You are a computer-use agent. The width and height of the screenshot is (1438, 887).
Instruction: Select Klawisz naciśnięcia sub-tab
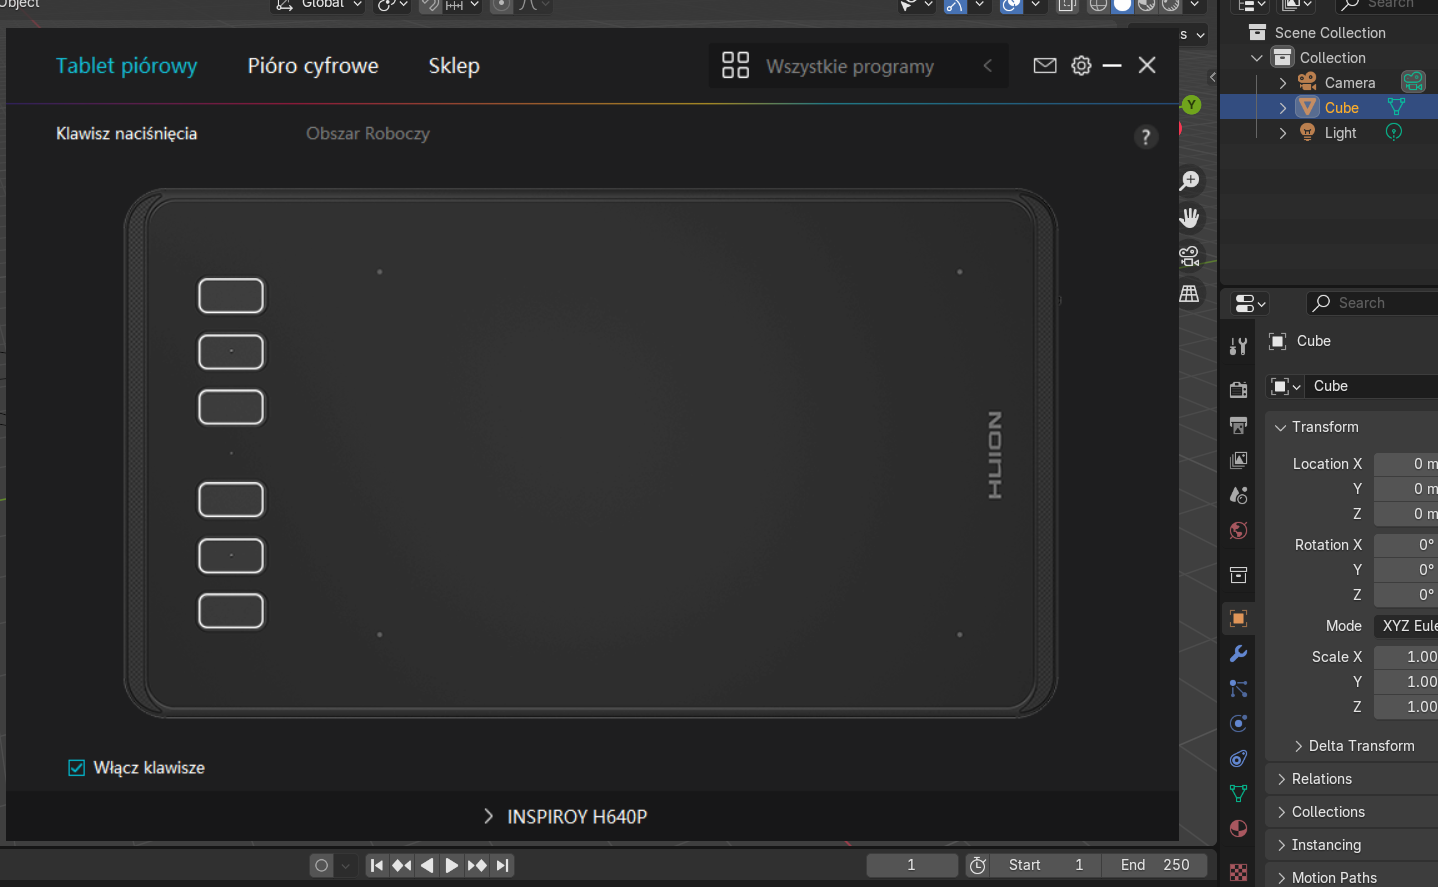[126, 134]
